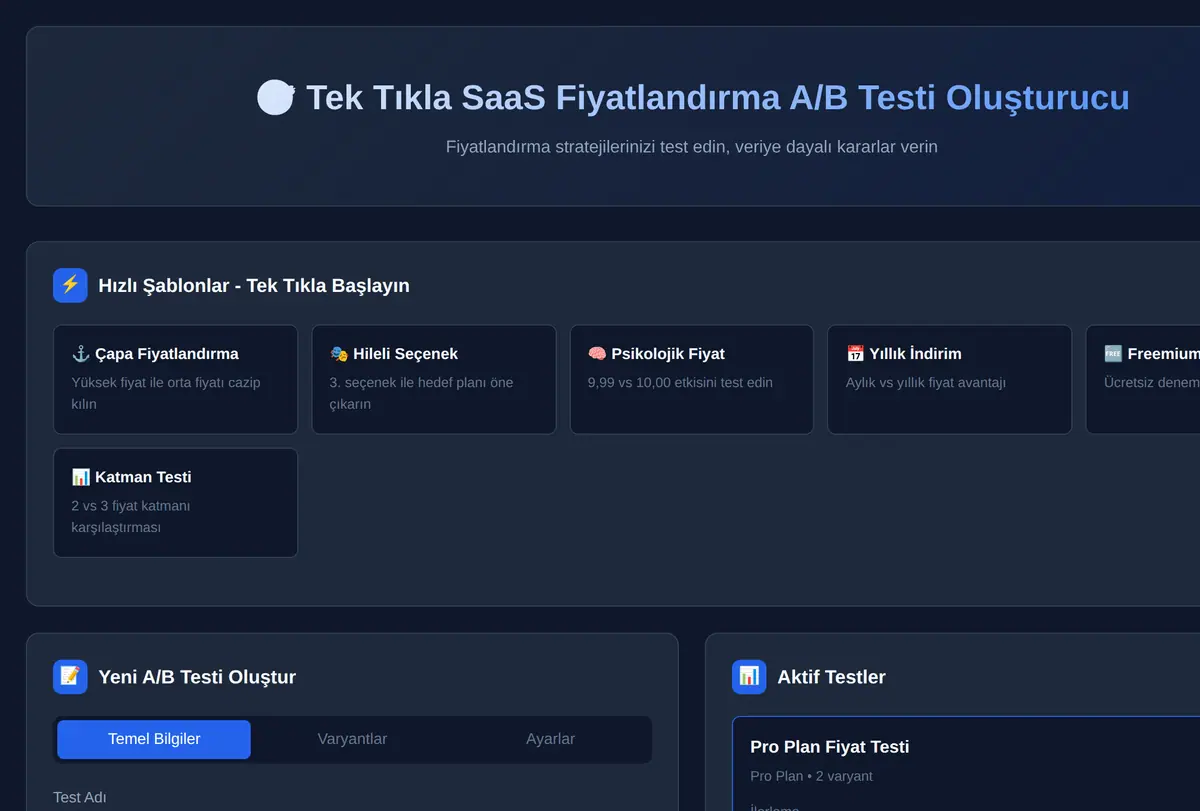The width and height of the screenshot is (1200, 811).
Task: Click the 'Pro Plan • 2 varyant' text
Action: [x=812, y=776]
